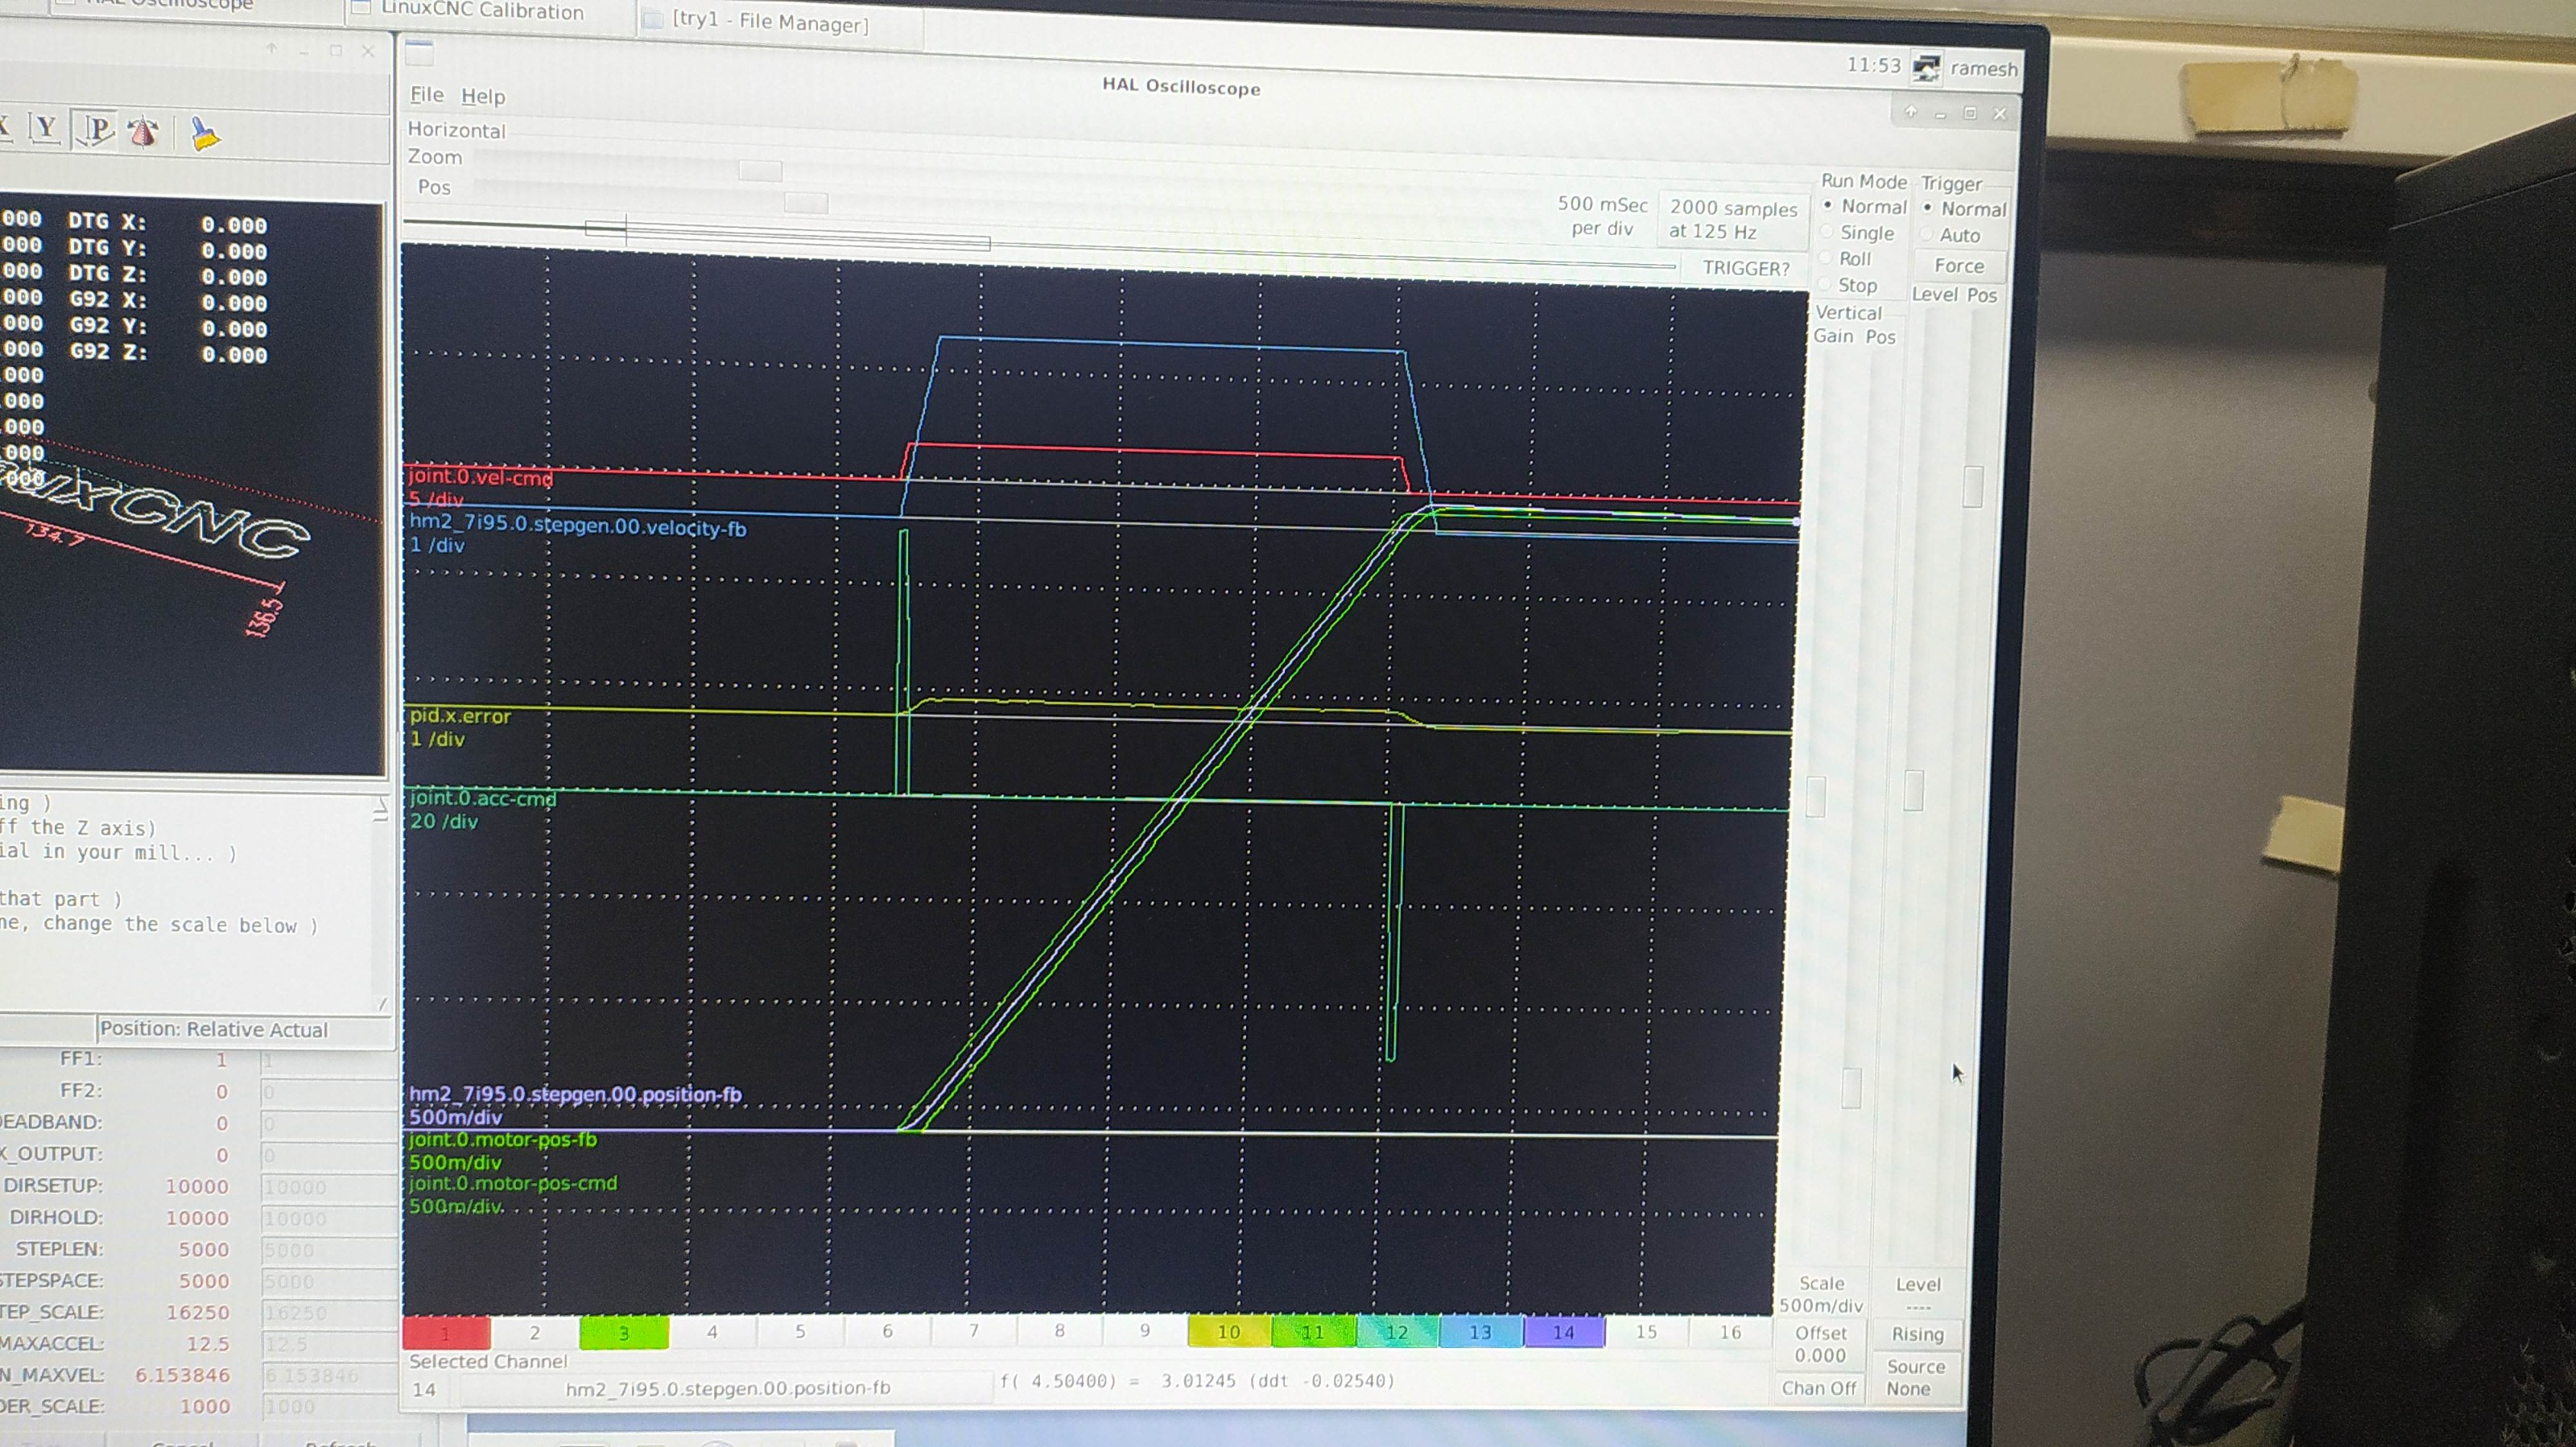Select Run Mode Stop radio button

[1824, 284]
